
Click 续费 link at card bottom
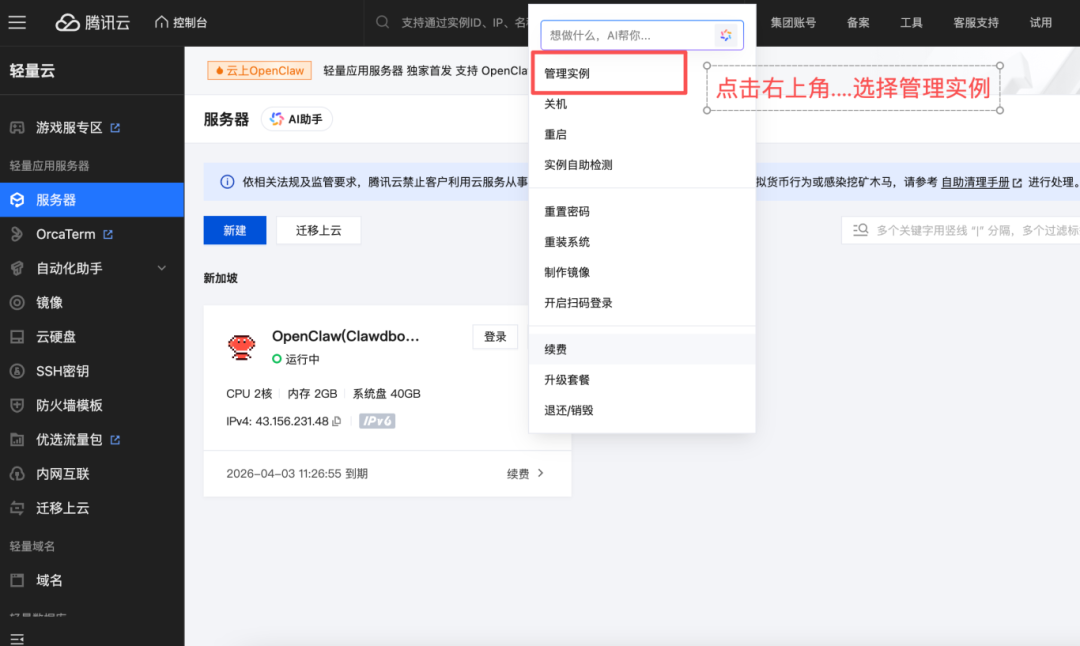click(x=526, y=474)
